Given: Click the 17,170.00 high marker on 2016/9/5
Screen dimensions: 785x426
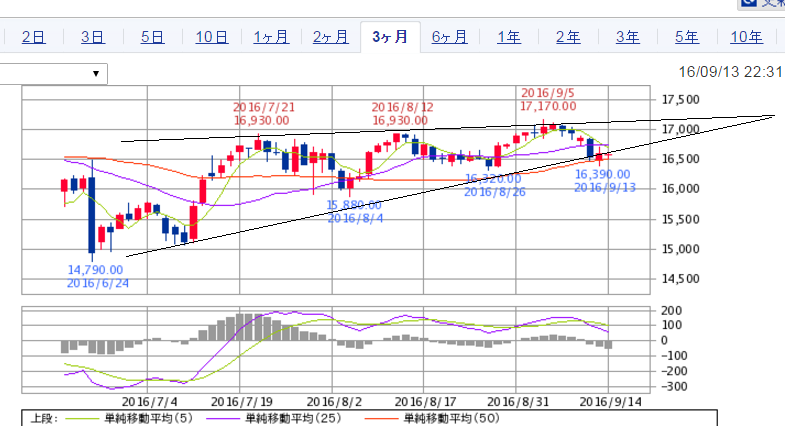Looking at the screenshot, I should (x=547, y=106).
